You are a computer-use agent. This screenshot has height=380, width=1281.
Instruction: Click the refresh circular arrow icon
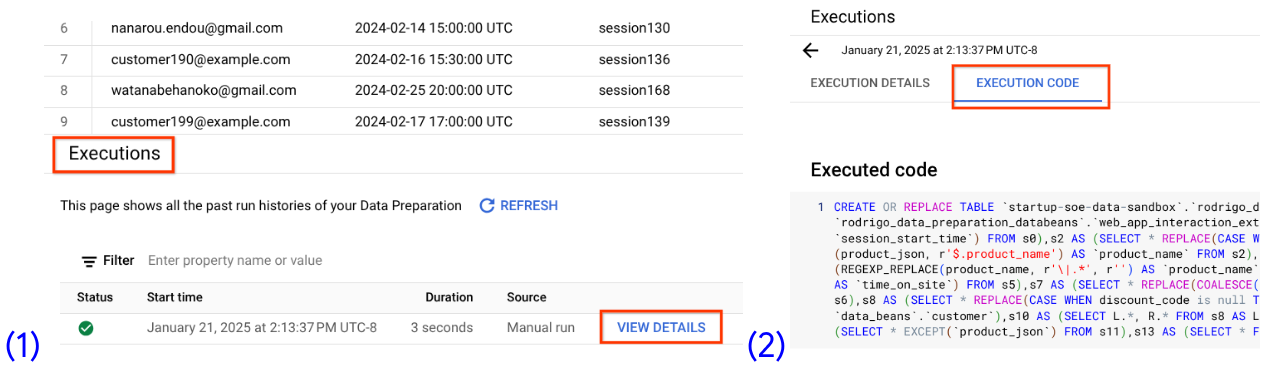coord(487,205)
